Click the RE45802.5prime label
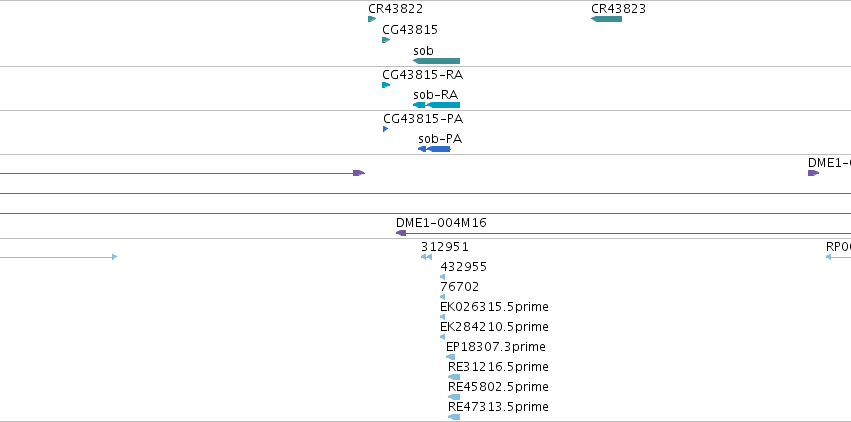Viewport: 851px width, 422px height. 498,387
